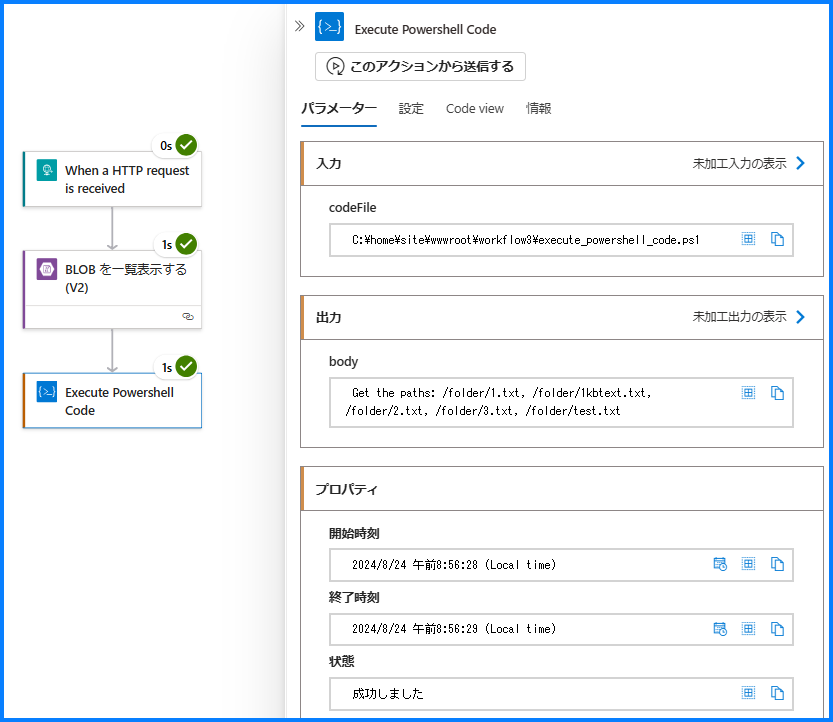Click the プロパティ section header
Image resolution: width=833 pixels, height=722 pixels.
(x=562, y=489)
